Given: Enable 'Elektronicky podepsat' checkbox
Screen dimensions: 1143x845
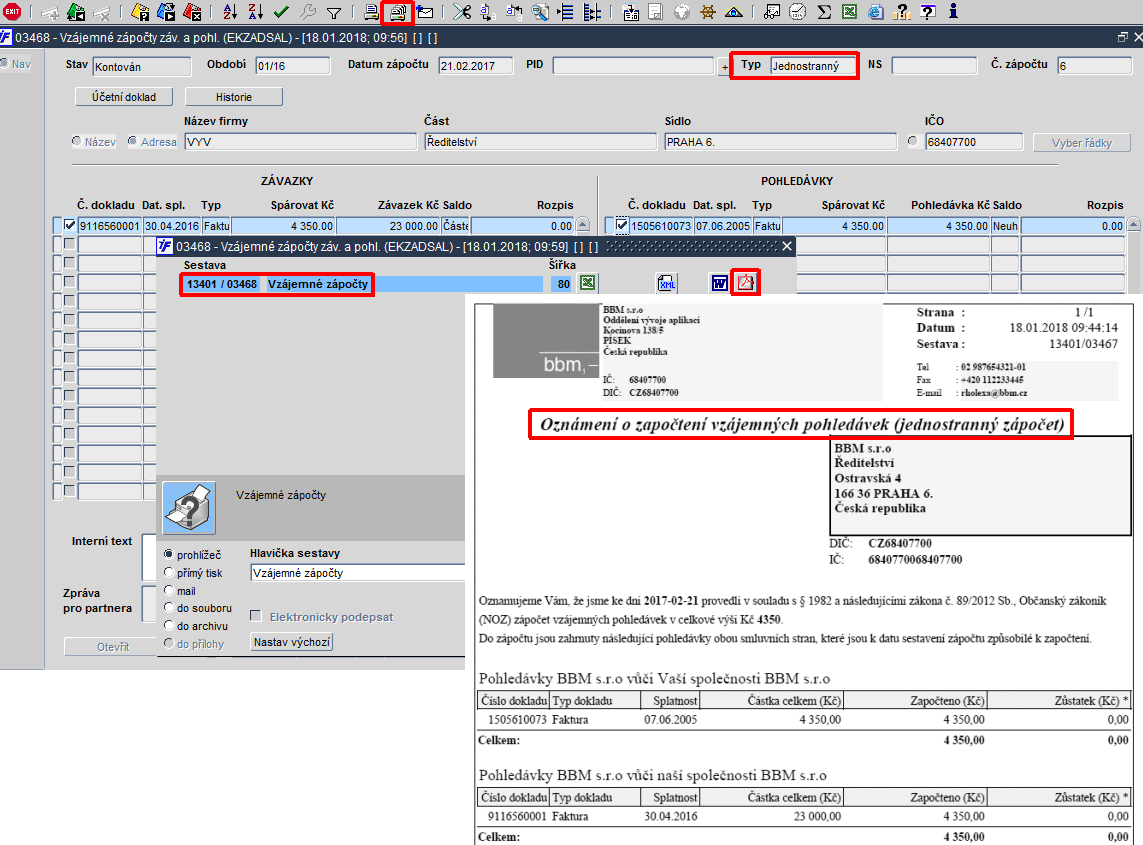Looking at the screenshot, I should point(256,616).
